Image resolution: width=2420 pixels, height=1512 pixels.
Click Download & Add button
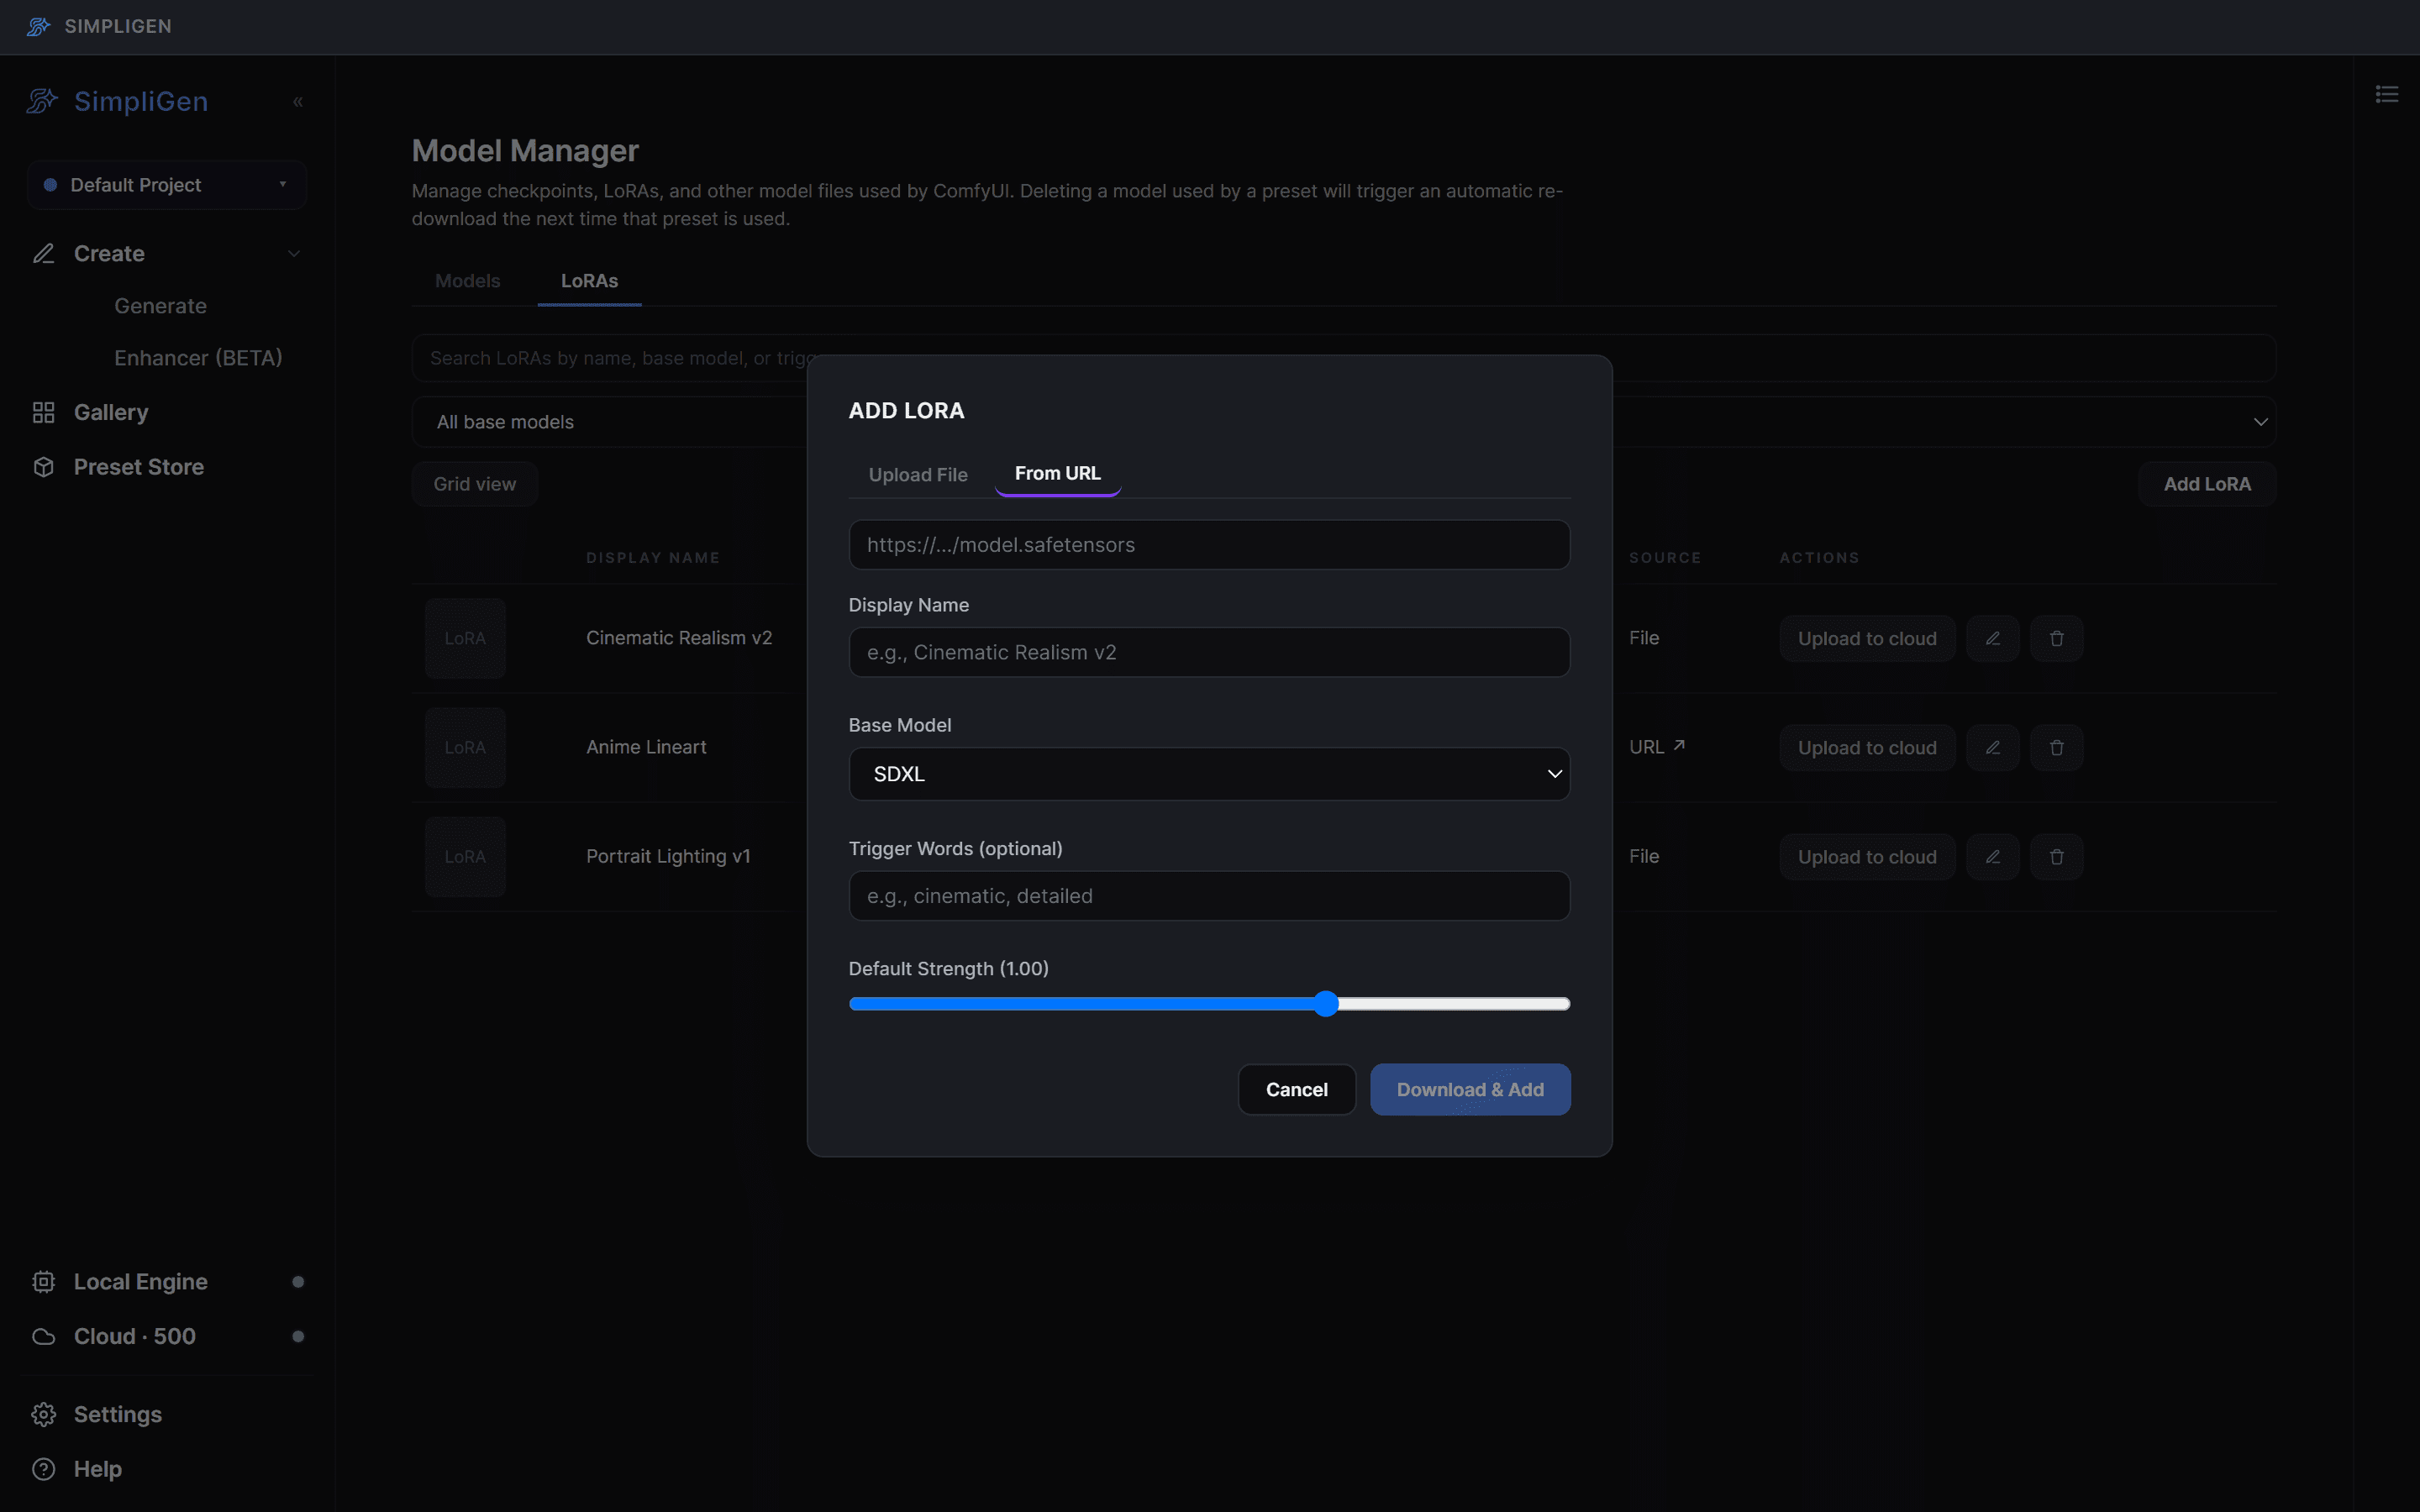click(1470, 1089)
